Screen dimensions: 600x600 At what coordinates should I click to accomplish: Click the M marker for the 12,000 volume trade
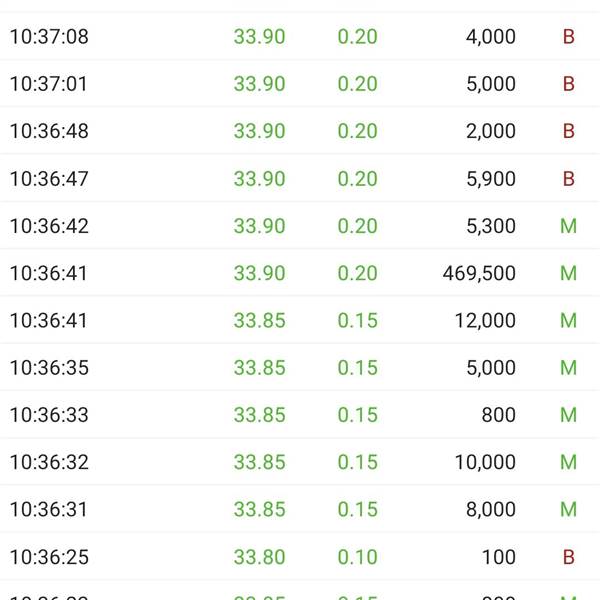click(568, 320)
